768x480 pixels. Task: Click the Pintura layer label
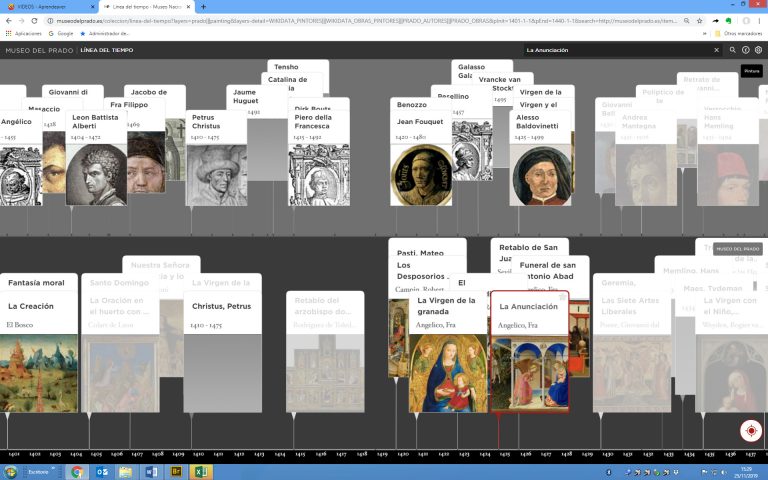pos(751,71)
